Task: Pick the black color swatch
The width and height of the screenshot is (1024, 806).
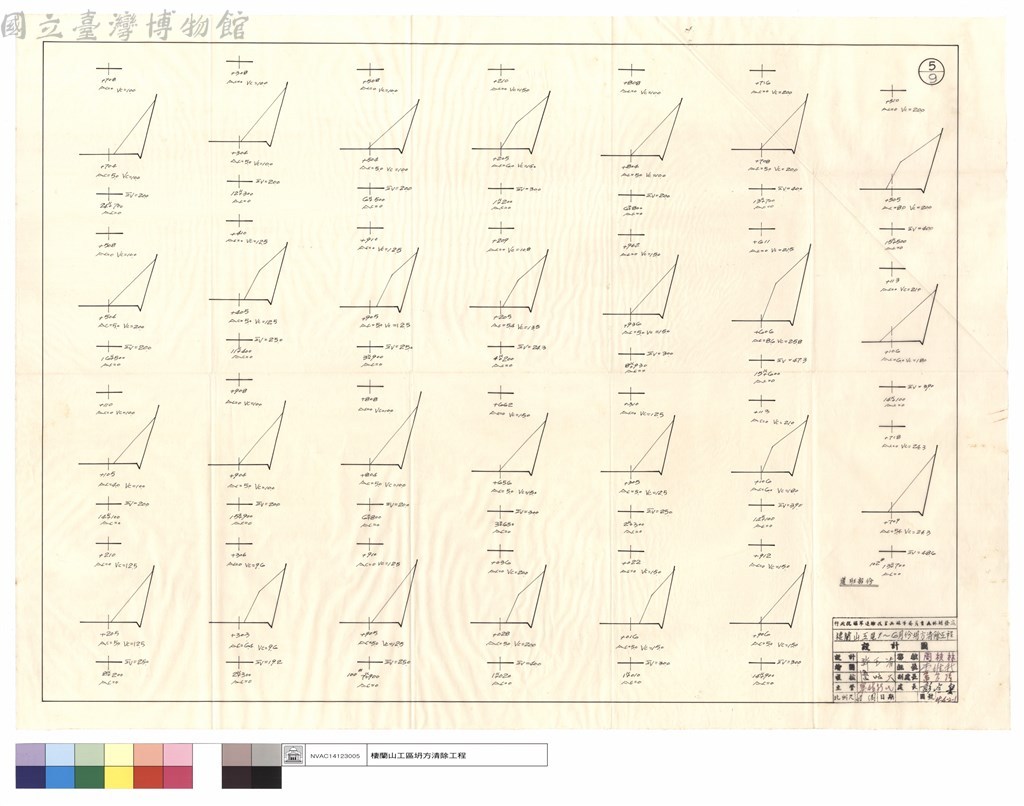Action: pyautogui.click(x=266, y=777)
